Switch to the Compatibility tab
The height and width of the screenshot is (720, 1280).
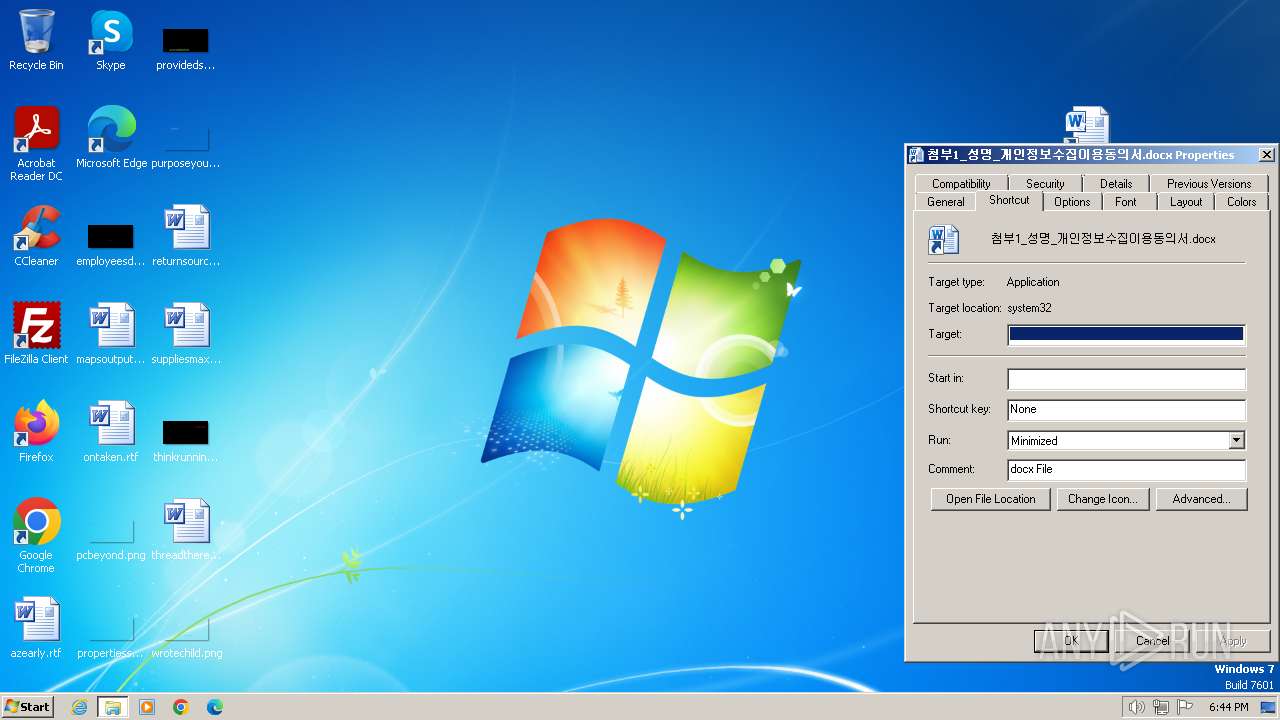pyautogui.click(x=961, y=183)
